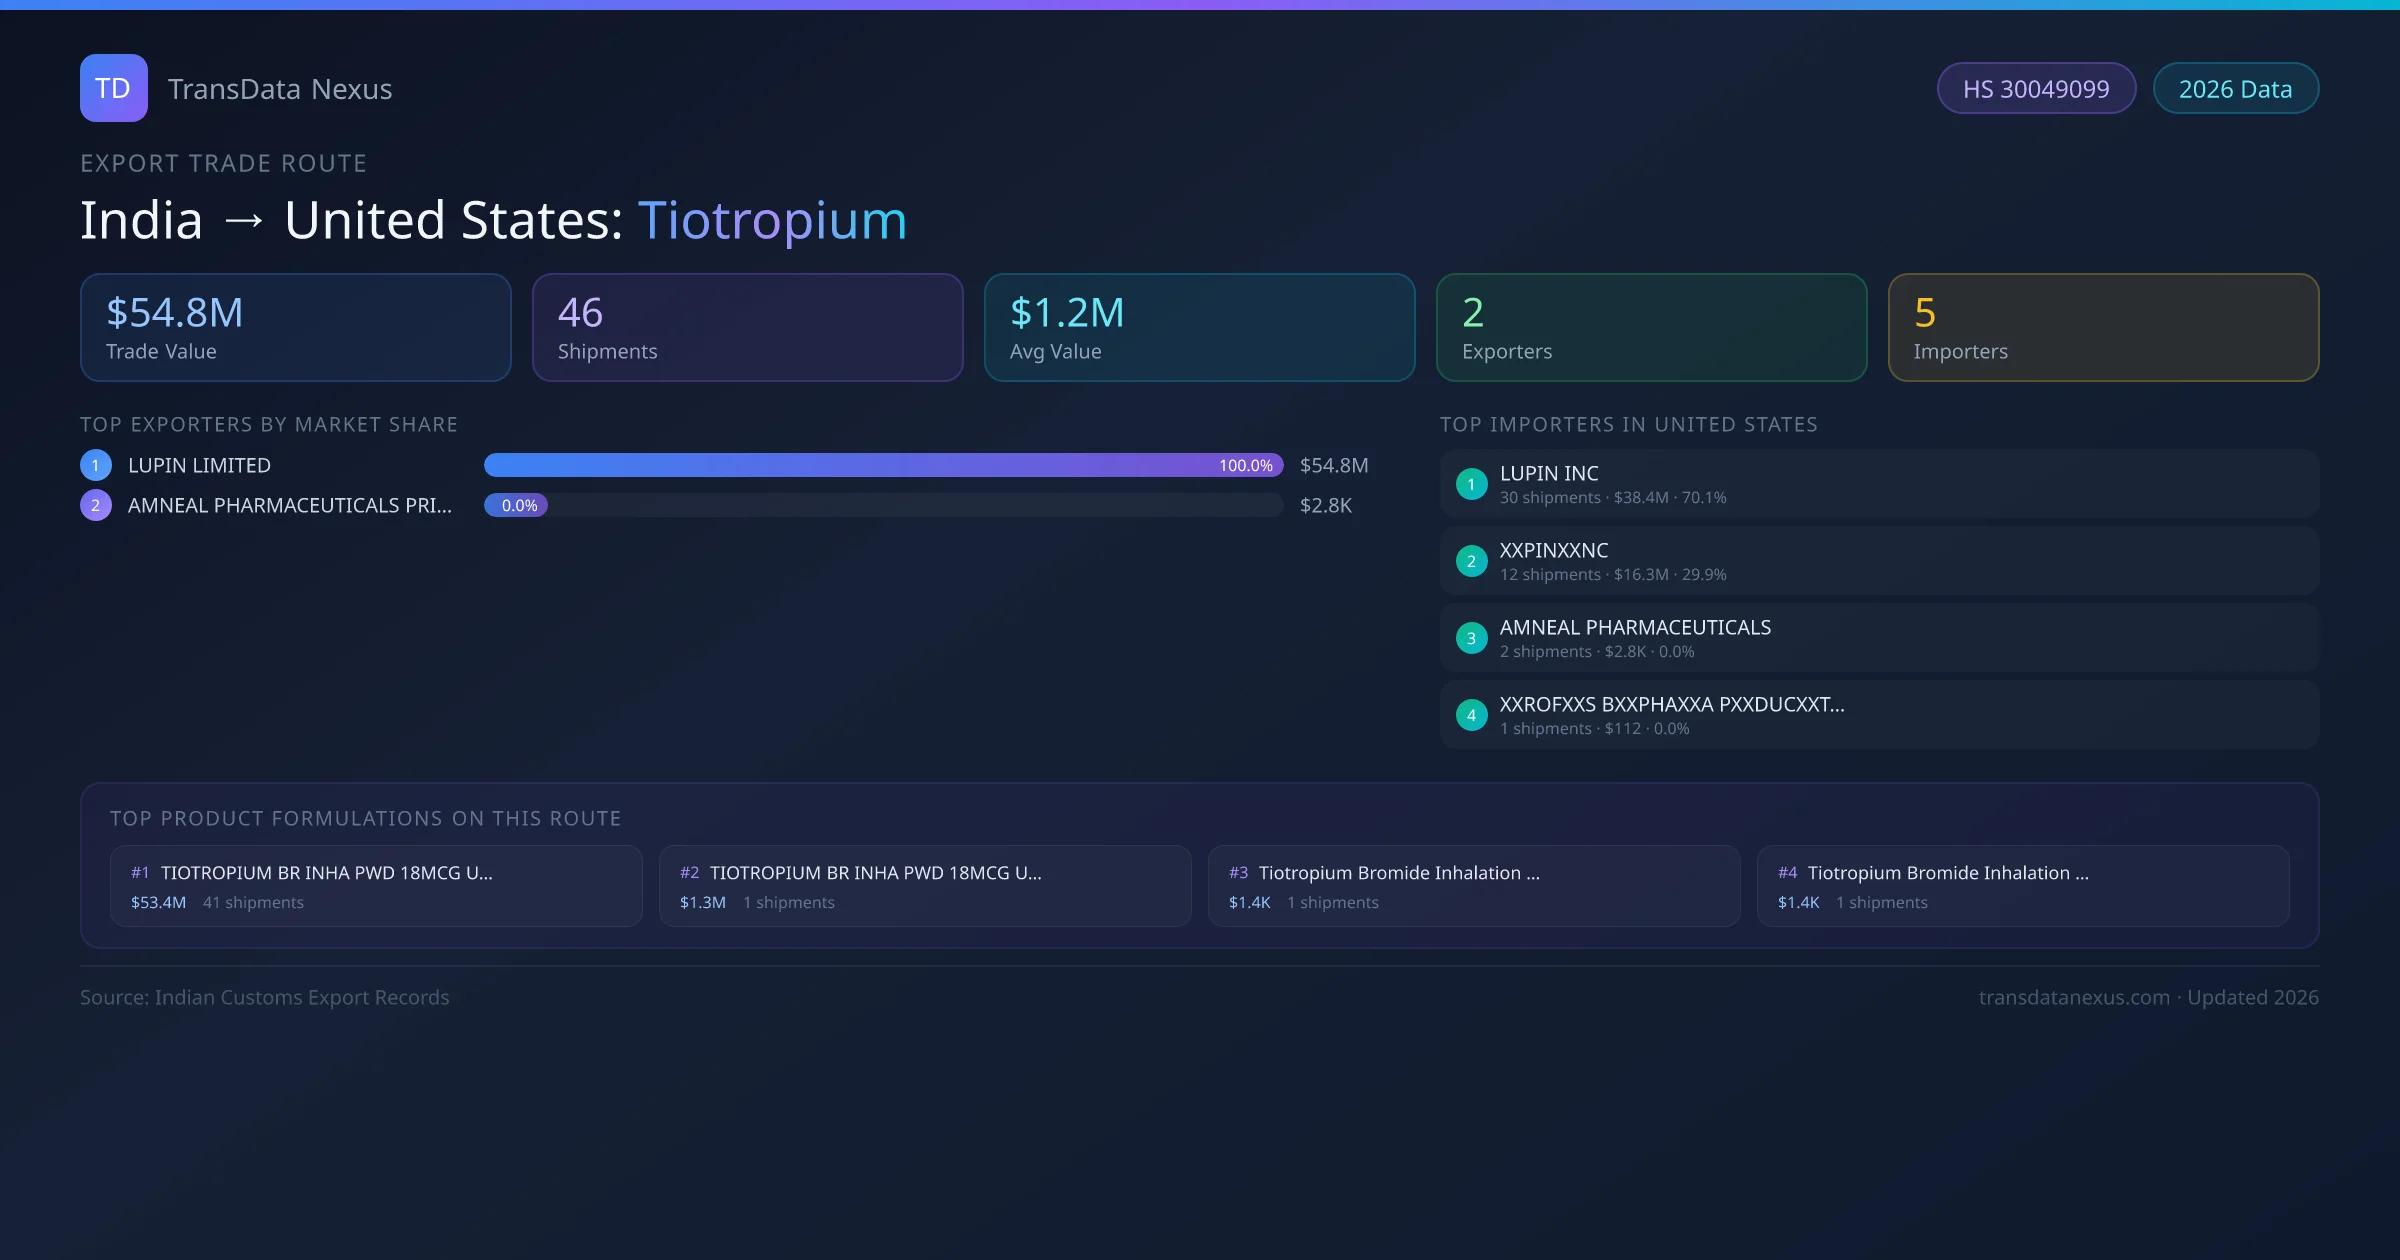
Task: Open the $1.2M Avg Value card
Action: 1200,328
